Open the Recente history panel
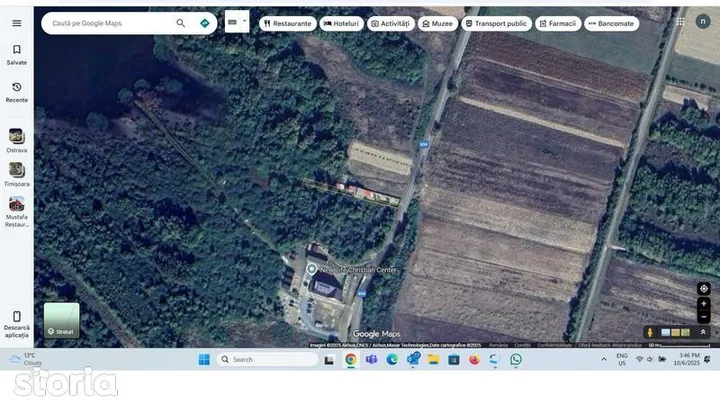 17,92
